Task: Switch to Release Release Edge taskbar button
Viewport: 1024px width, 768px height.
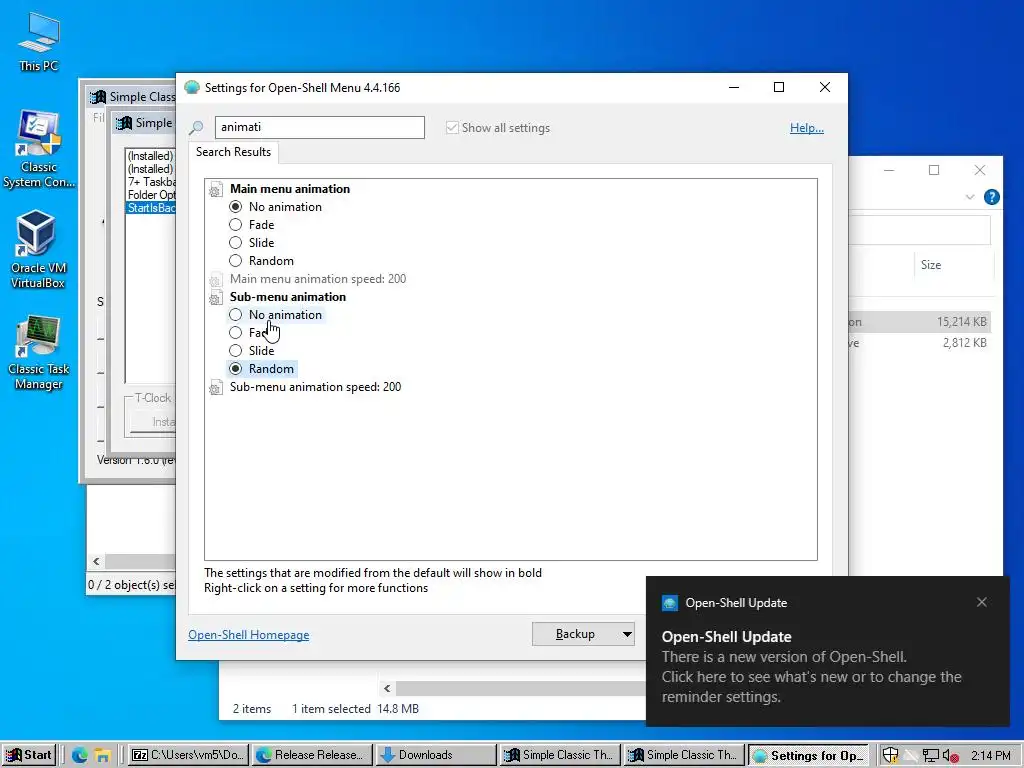Action: [x=312, y=755]
